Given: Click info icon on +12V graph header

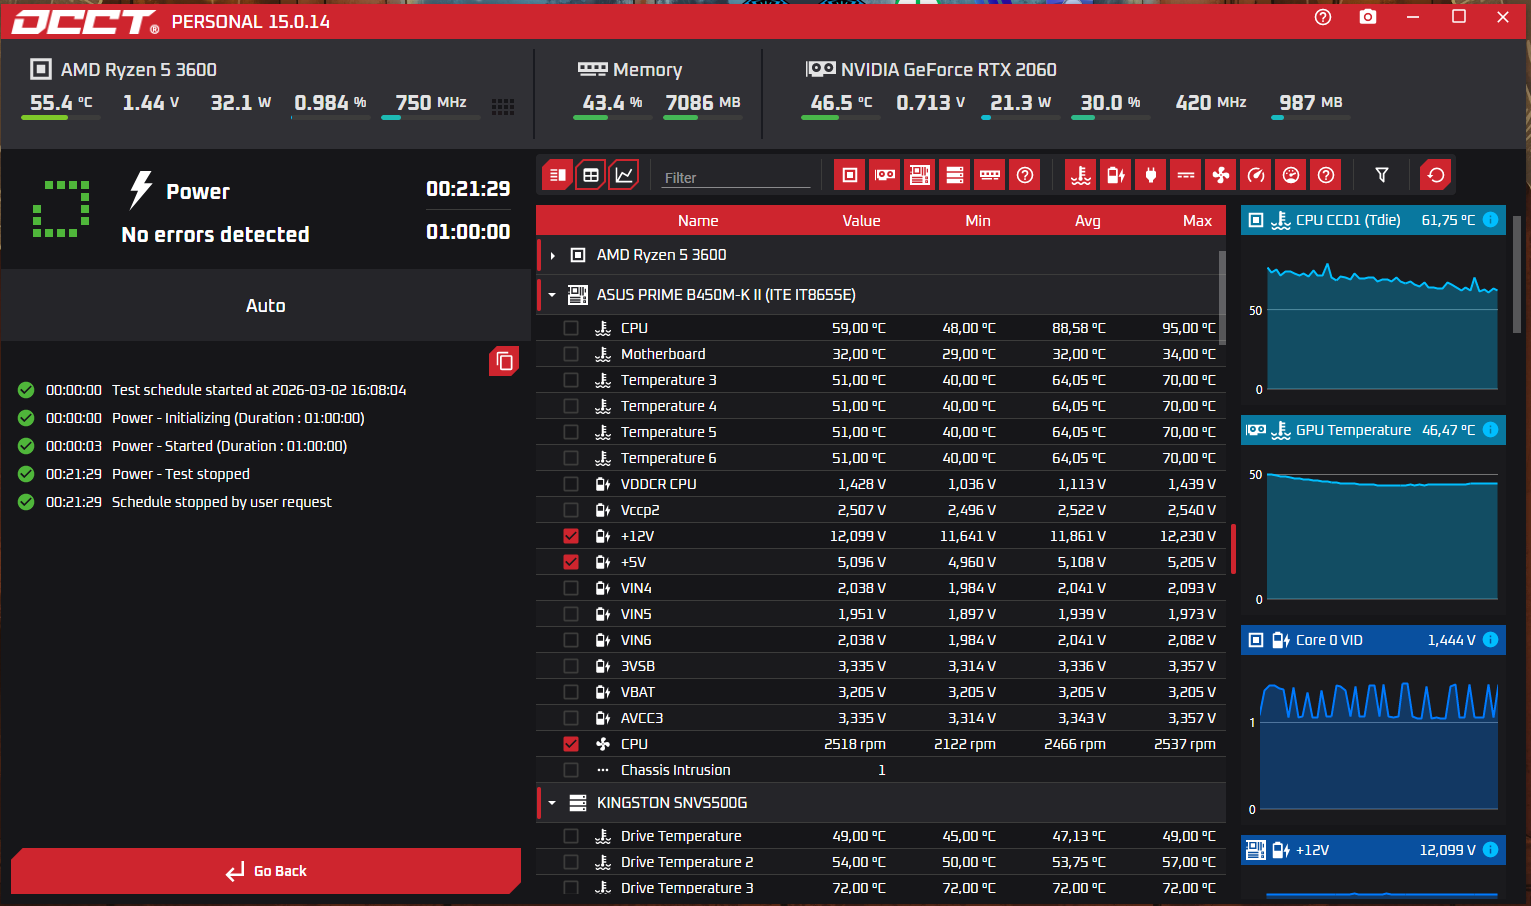Looking at the screenshot, I should [1490, 850].
